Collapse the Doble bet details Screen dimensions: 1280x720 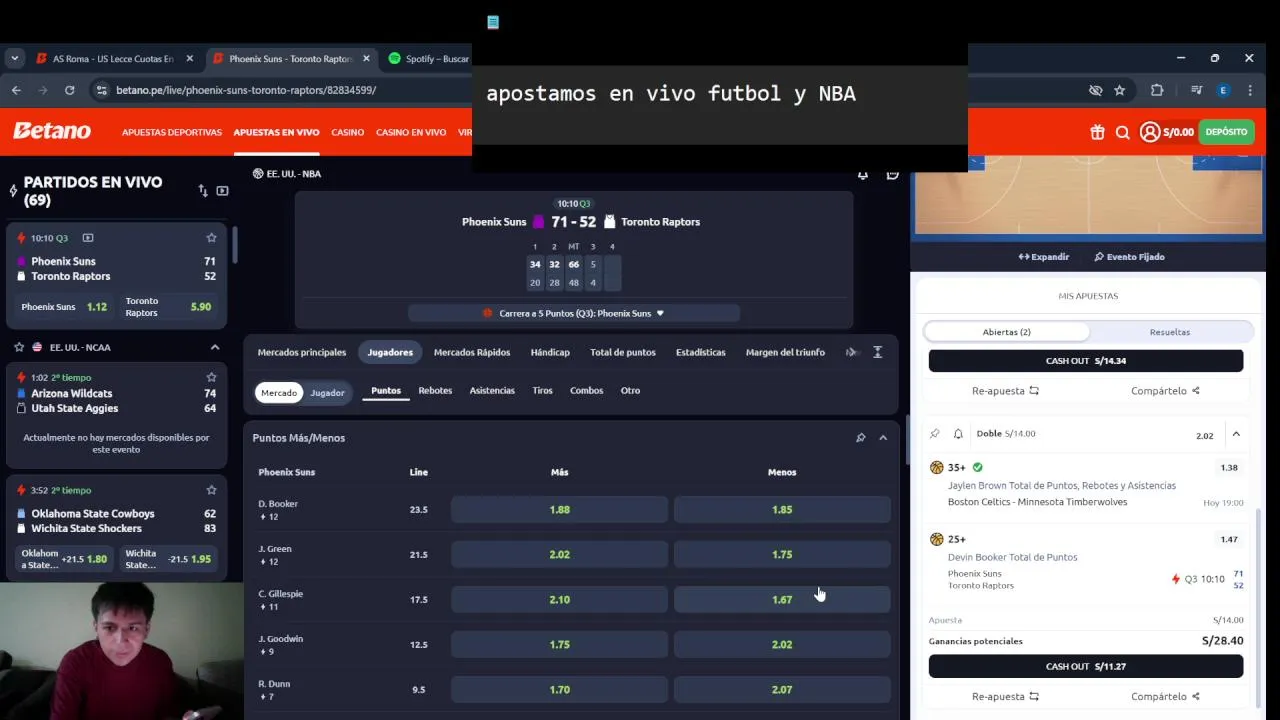coord(1236,434)
